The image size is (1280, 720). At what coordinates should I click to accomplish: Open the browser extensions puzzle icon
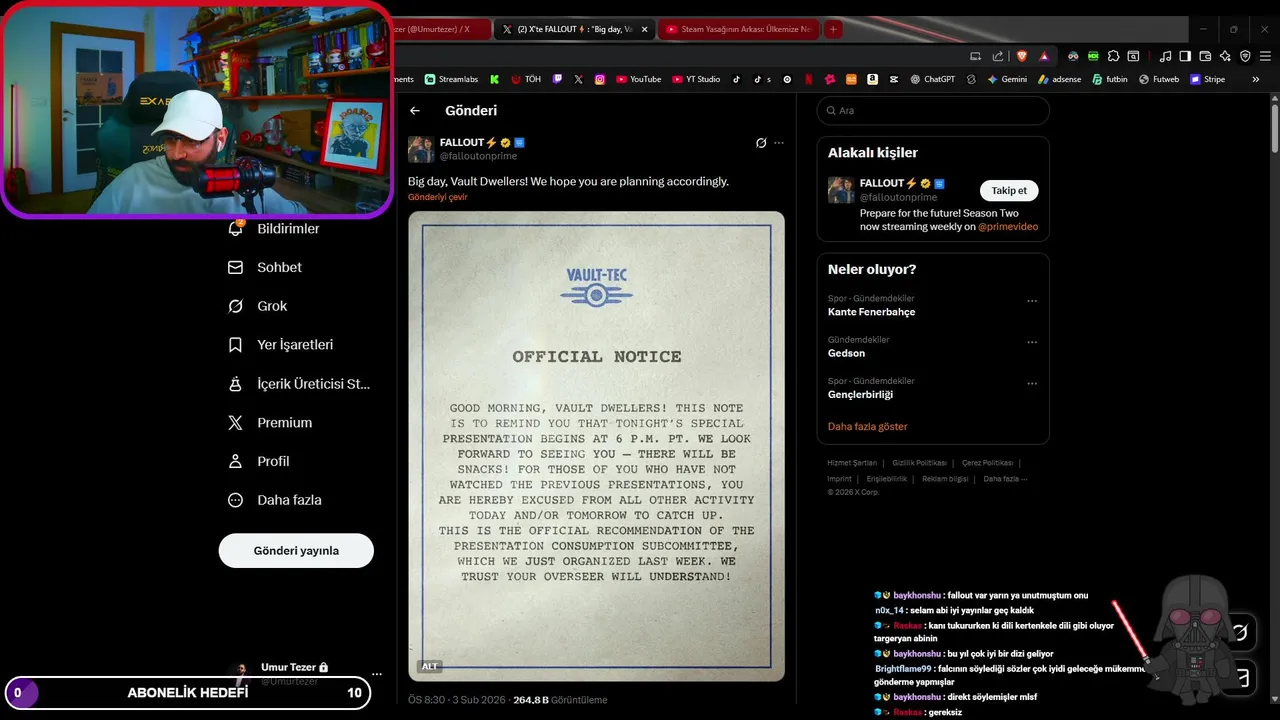pos(1114,56)
